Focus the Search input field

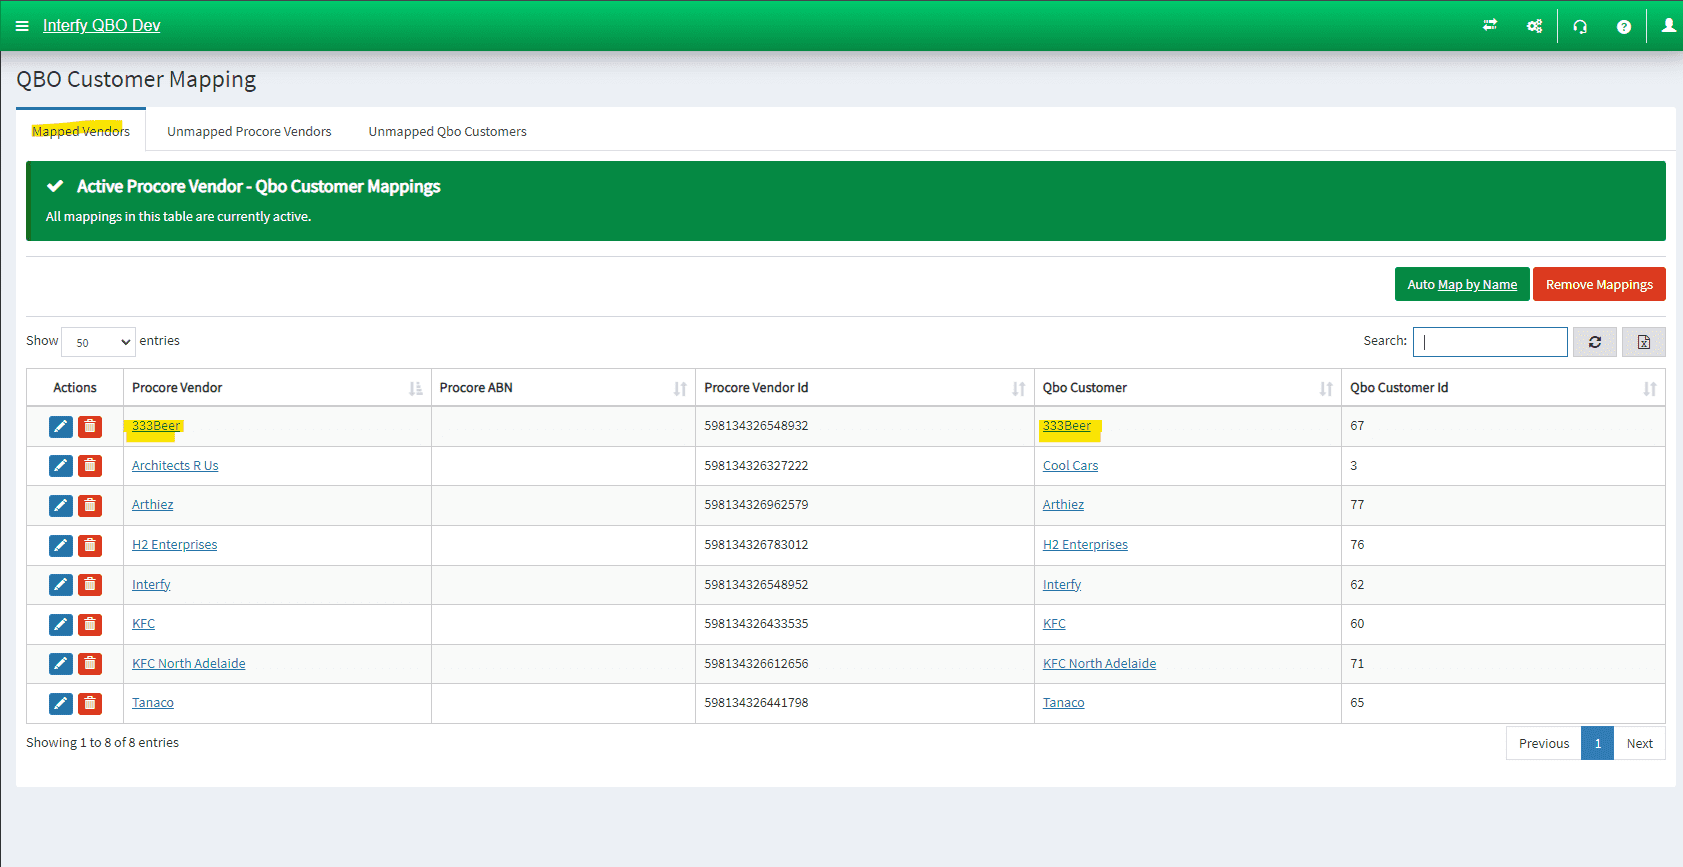pos(1490,342)
